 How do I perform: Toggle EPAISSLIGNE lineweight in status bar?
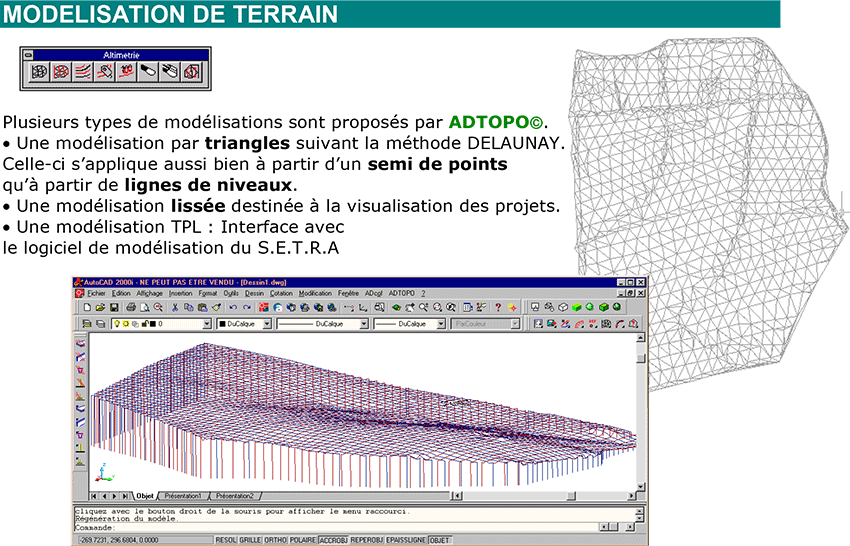point(407,540)
